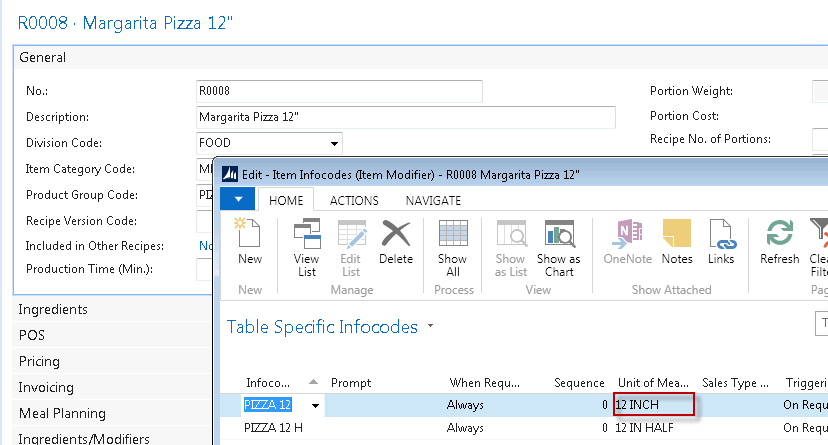Open the blue application menu dropdown
This screenshot has height=445, width=828.
[x=237, y=199]
